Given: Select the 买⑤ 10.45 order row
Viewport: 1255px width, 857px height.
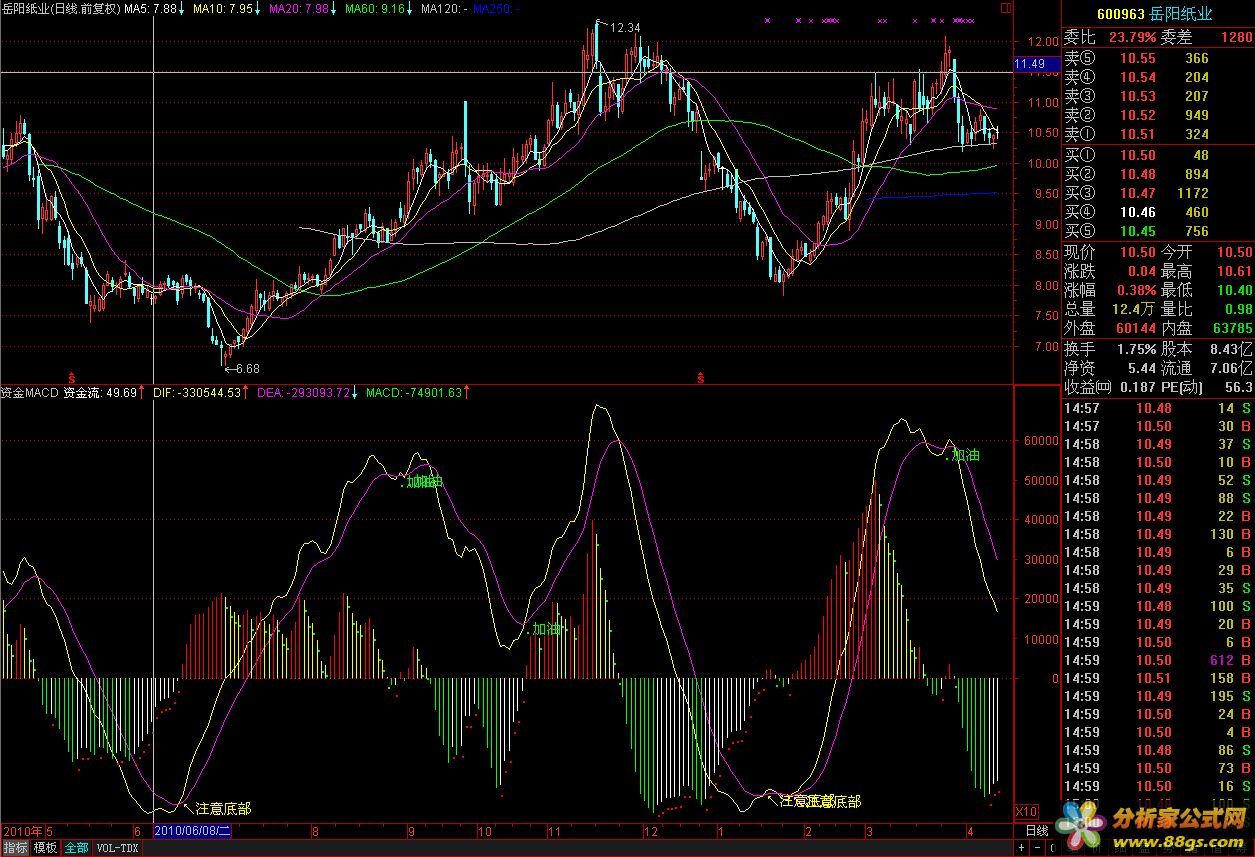Looking at the screenshot, I should [x=1157, y=231].
